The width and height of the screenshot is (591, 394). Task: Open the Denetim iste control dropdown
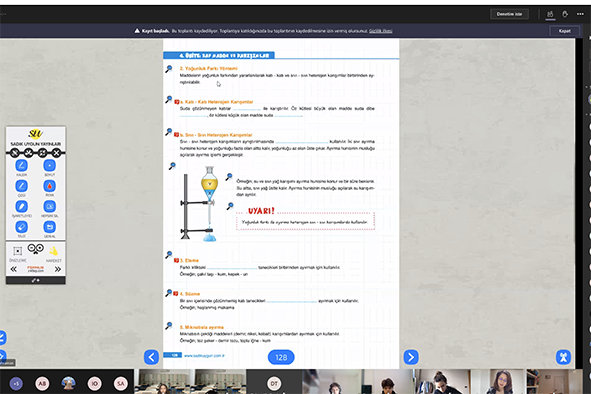tap(509, 14)
